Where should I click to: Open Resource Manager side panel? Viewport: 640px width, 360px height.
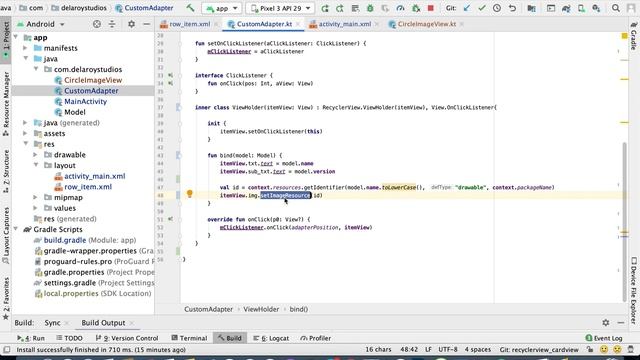tap(6, 103)
